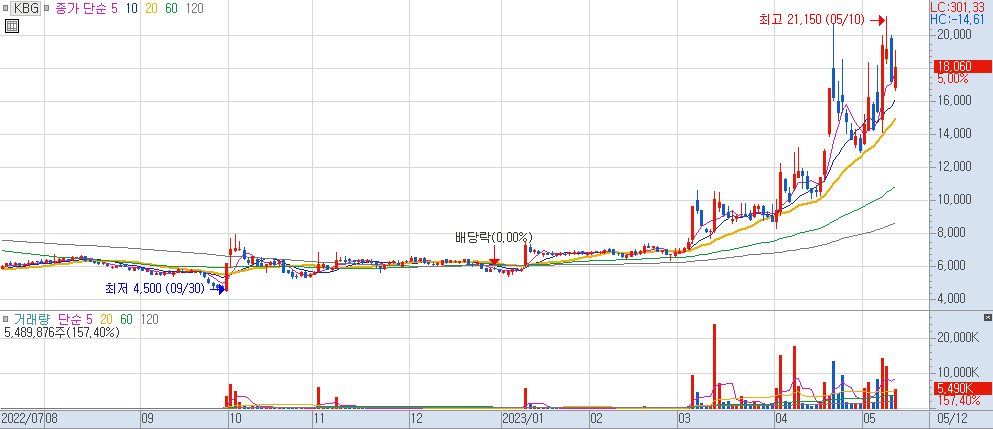993x429 pixels.
Task: Click the 배당락(0,00%) ex-dividend label
Action: (495, 238)
